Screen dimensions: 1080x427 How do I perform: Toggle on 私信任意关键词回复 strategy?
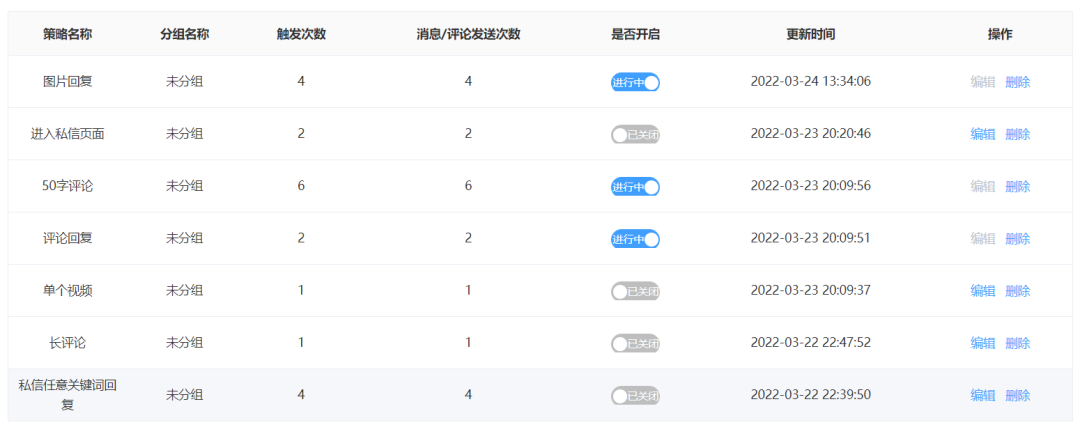pos(635,395)
